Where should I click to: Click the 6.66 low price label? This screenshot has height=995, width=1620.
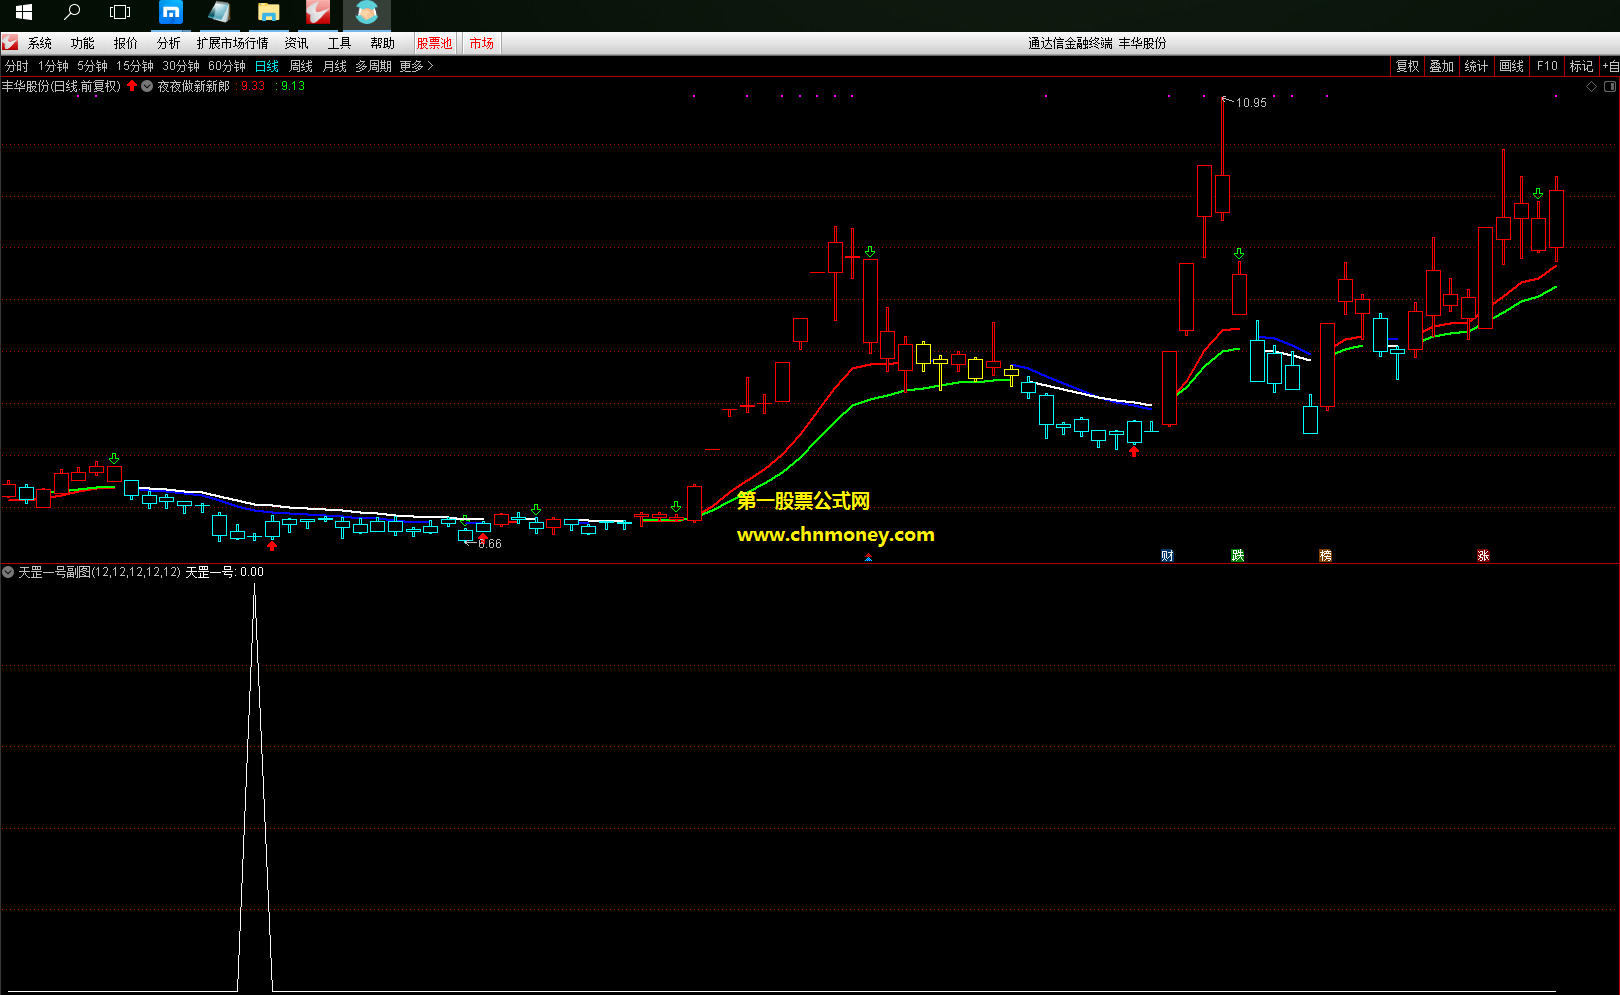pyautogui.click(x=490, y=544)
